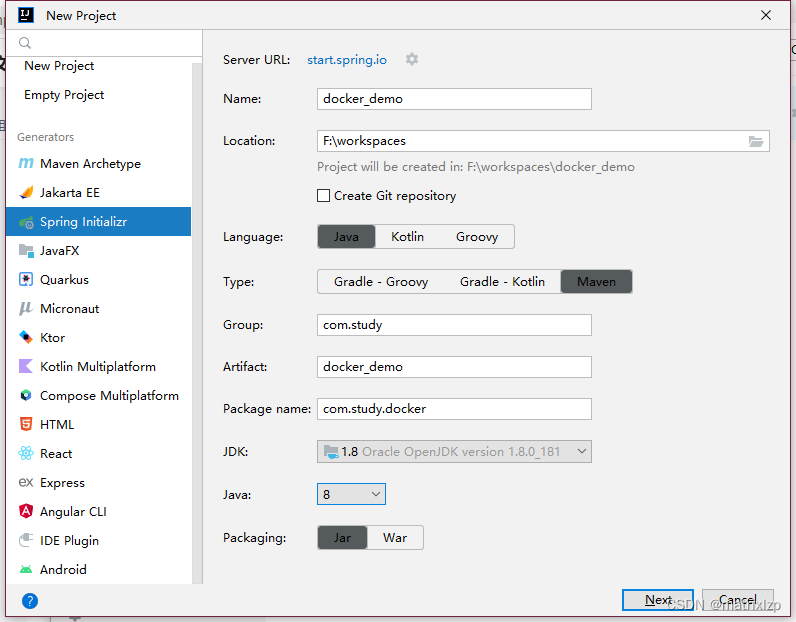Viewport: 796px width, 622px height.
Task: Select the JavaFX generator entry
Action: point(98,251)
